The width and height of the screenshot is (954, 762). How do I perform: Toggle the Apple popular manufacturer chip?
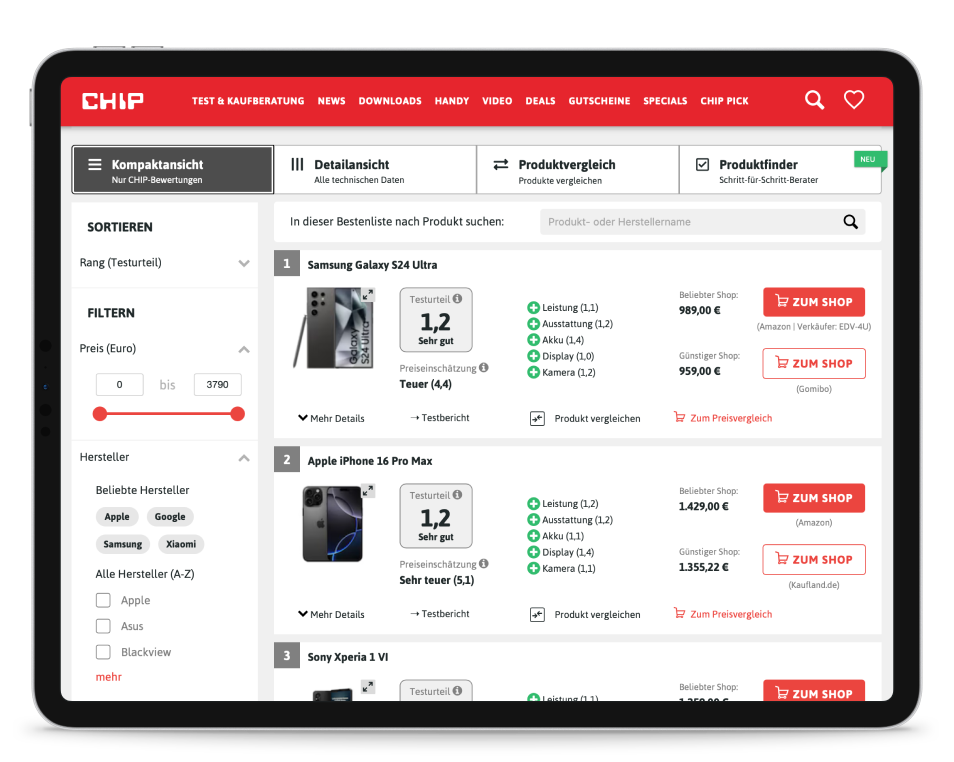117,517
